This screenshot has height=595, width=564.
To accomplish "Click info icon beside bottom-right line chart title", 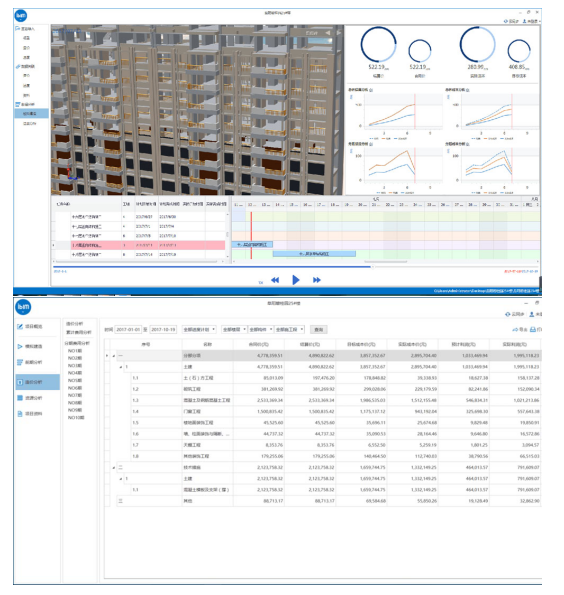I will [x=467, y=144].
